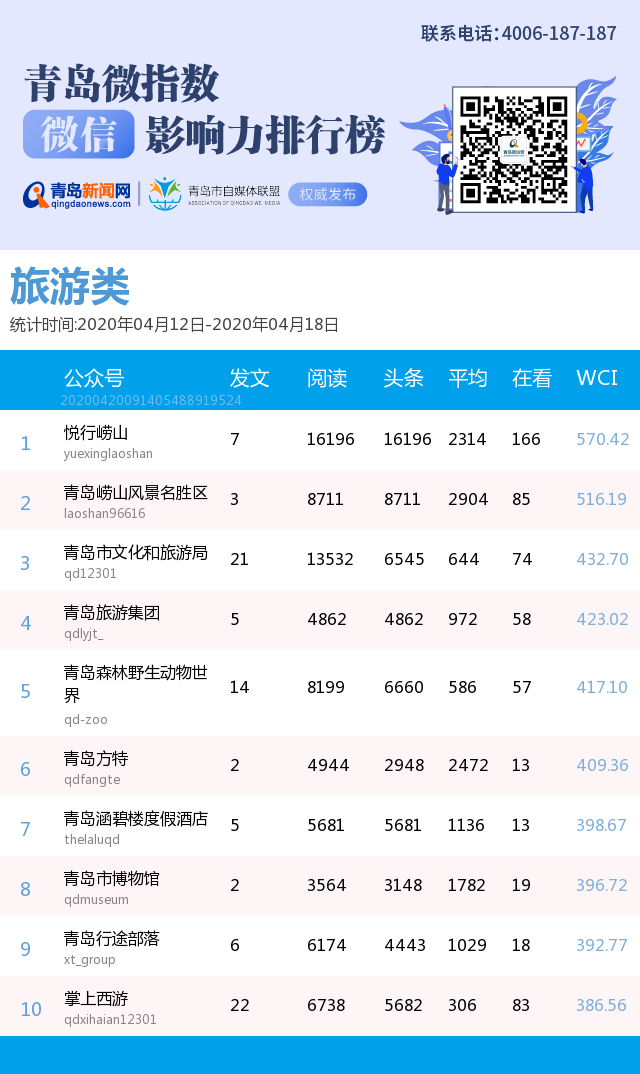Screen dimensions: 640x1074
Task: Click the 阅读 column header
Action: pyautogui.click(x=327, y=378)
